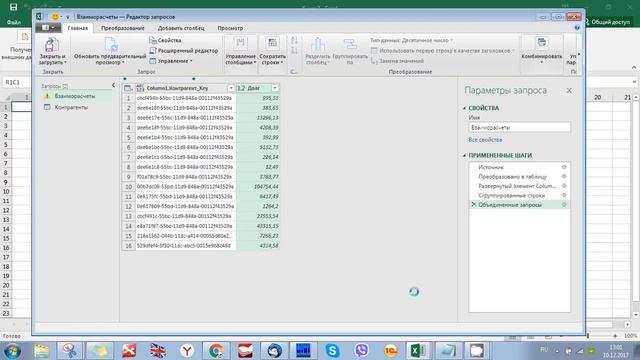Open the File menu button in Query Editor
The height and width of the screenshot is (360, 640).
(x=48, y=28)
